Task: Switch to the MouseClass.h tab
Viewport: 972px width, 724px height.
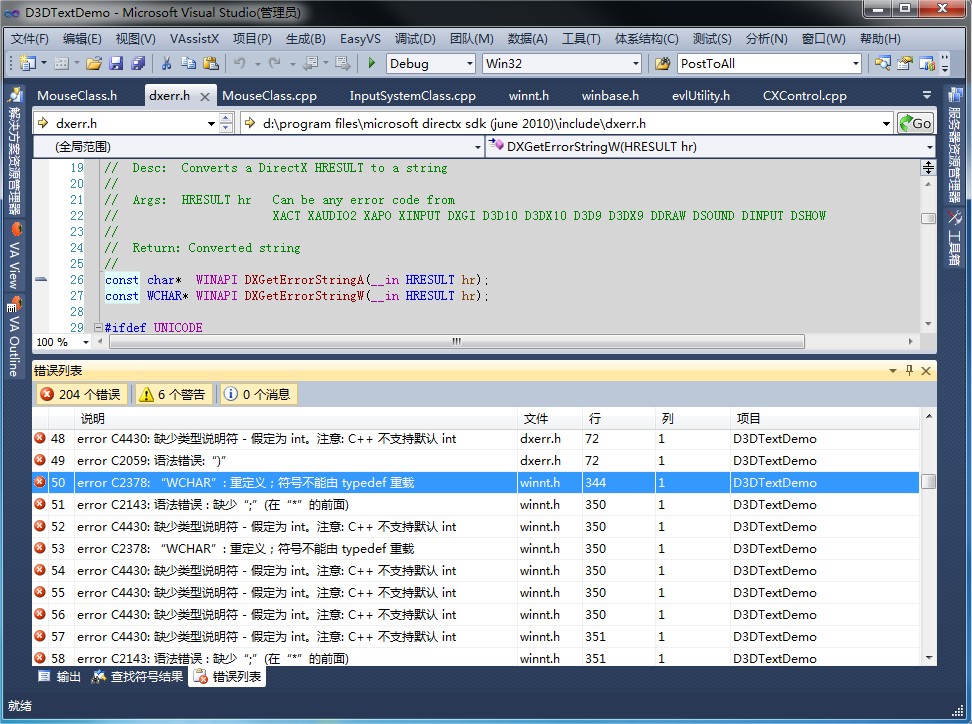Action: [x=77, y=95]
